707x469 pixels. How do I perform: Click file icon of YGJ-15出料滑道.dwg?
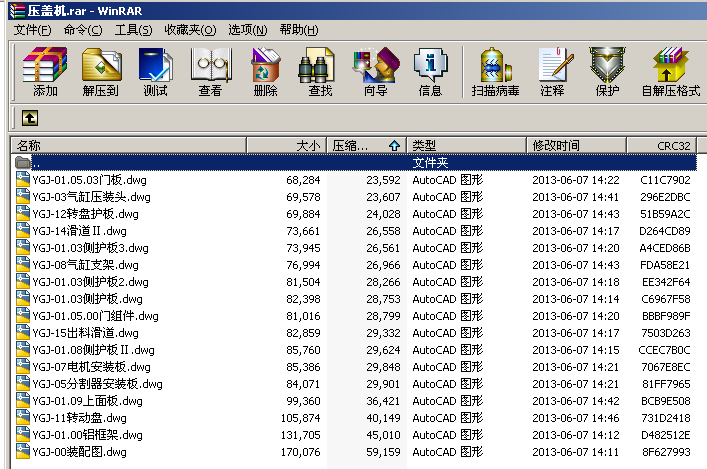click(x=23, y=332)
